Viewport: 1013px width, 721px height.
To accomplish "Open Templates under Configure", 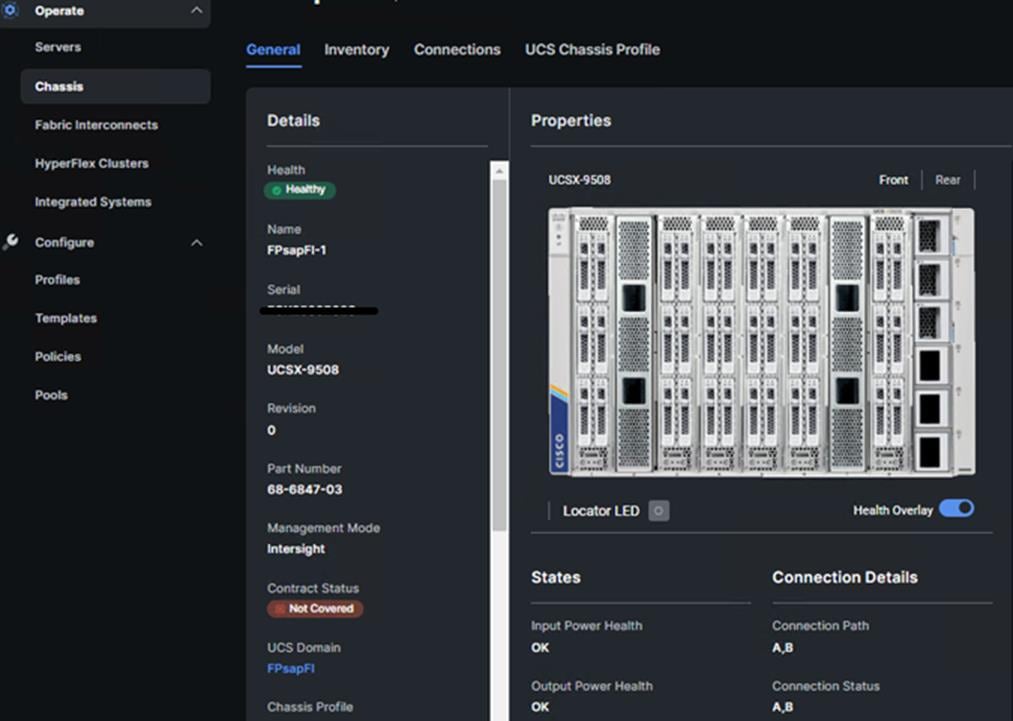I will [66, 319].
